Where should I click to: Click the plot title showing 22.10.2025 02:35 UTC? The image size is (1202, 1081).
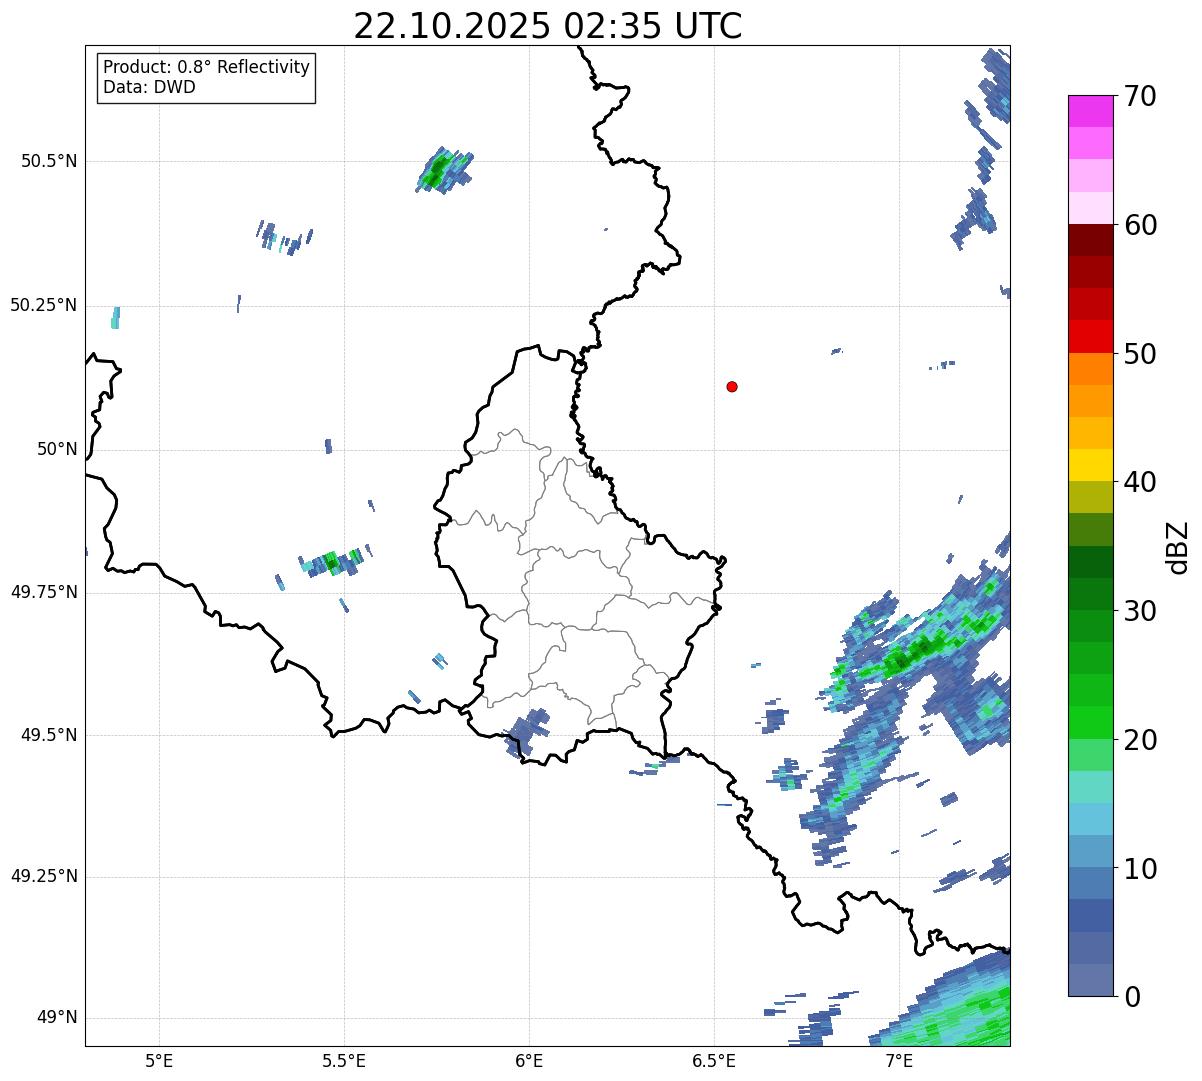click(548, 26)
